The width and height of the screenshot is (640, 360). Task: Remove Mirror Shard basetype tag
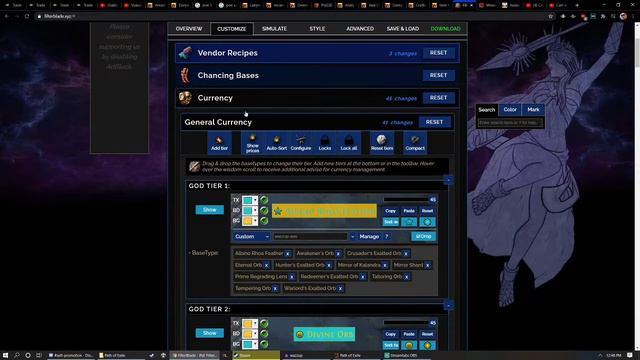(427, 265)
